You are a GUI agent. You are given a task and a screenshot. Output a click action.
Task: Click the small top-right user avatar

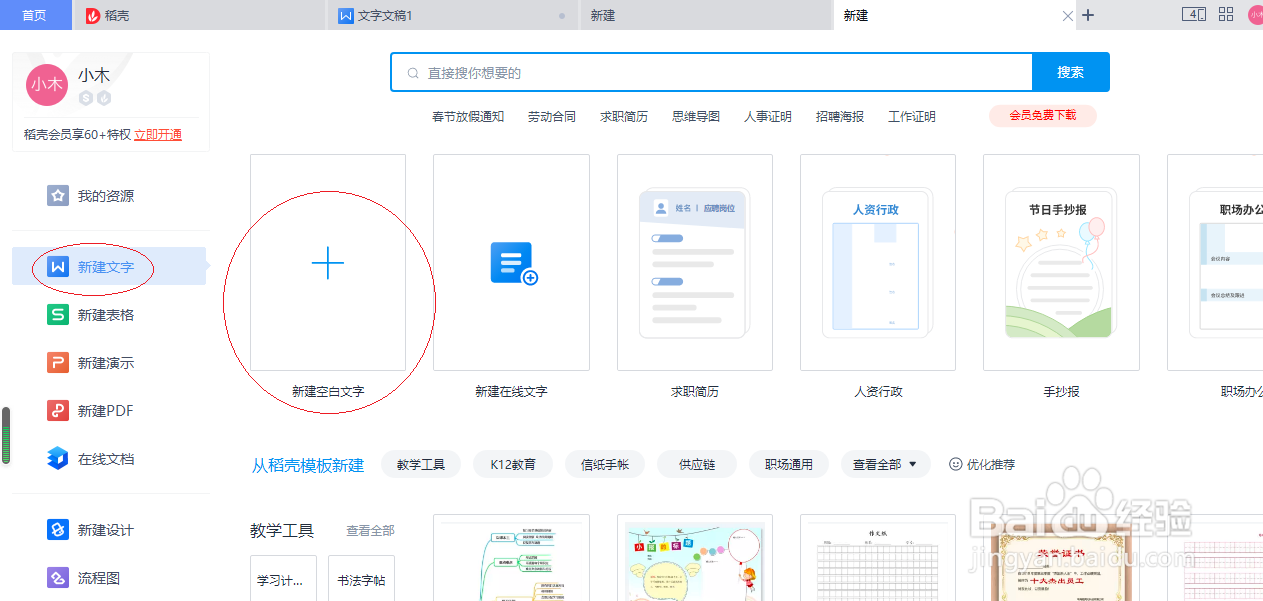[x=1255, y=15]
